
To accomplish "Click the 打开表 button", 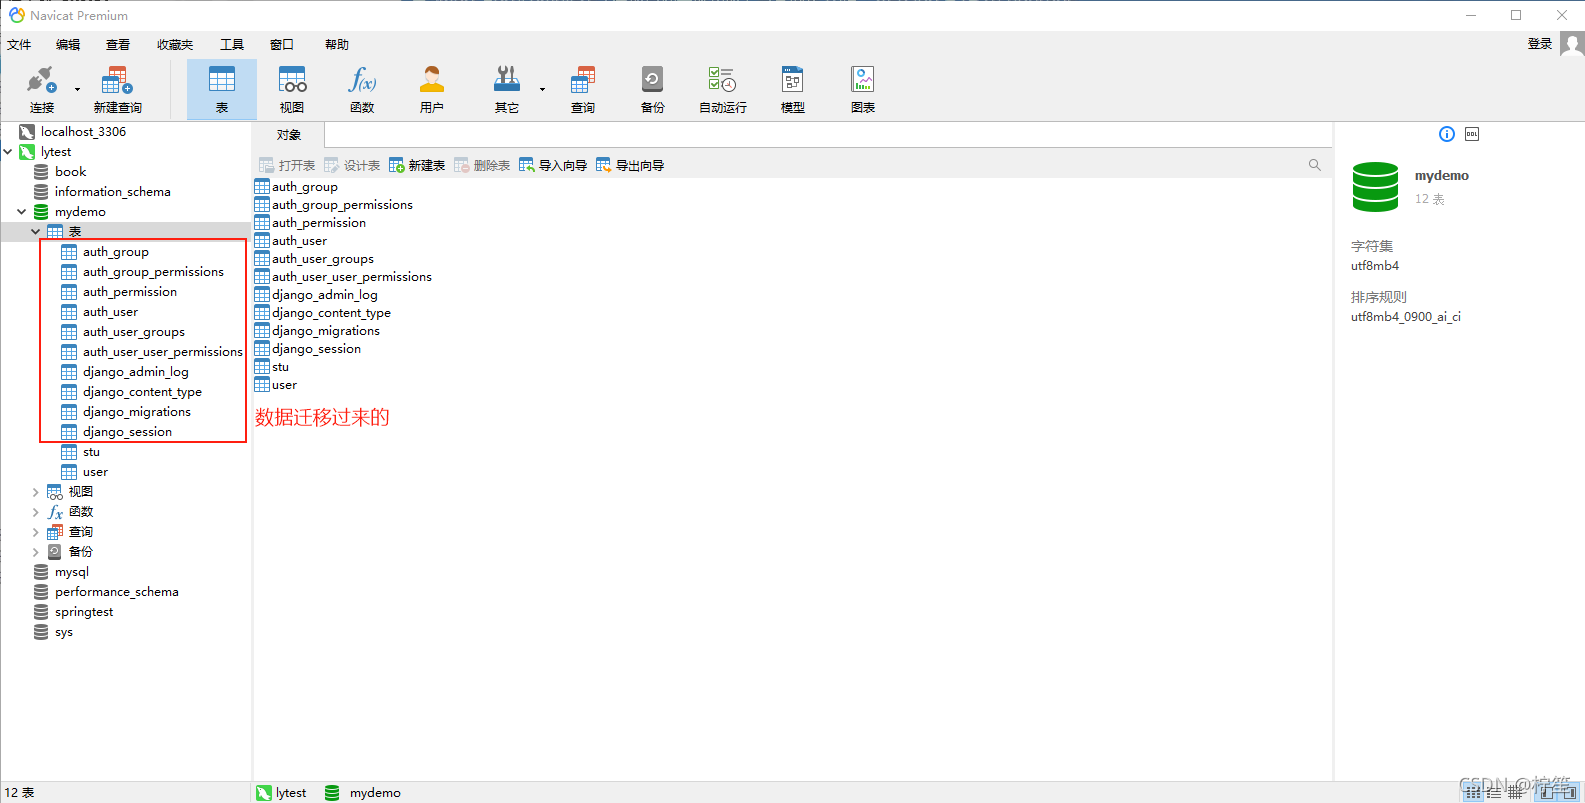I will click(x=287, y=166).
